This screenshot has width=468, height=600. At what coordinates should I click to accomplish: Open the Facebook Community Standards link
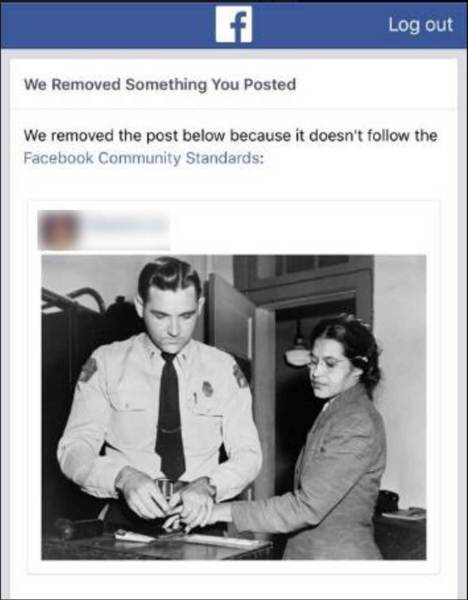tap(143, 158)
